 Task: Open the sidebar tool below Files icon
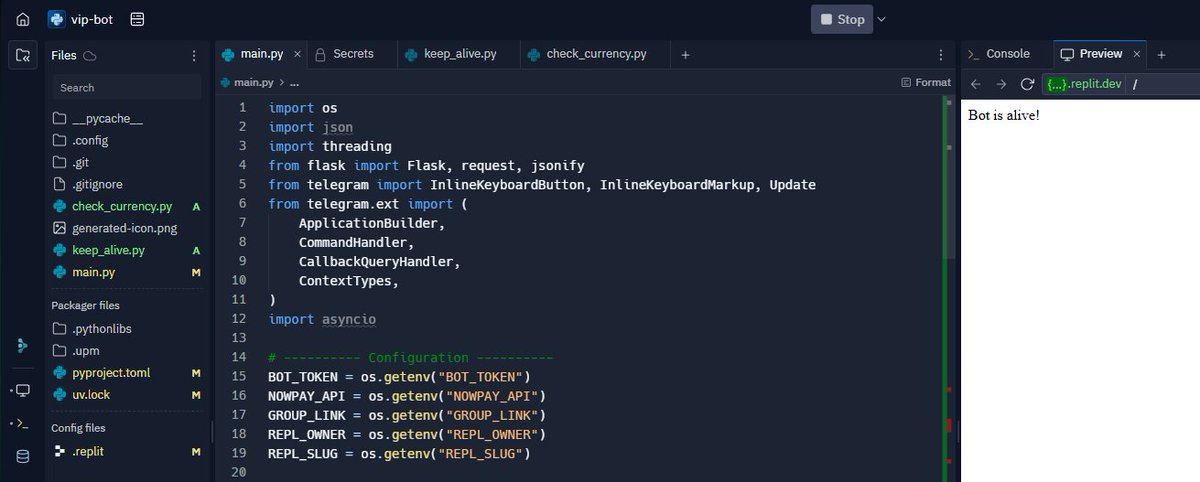click(22, 345)
